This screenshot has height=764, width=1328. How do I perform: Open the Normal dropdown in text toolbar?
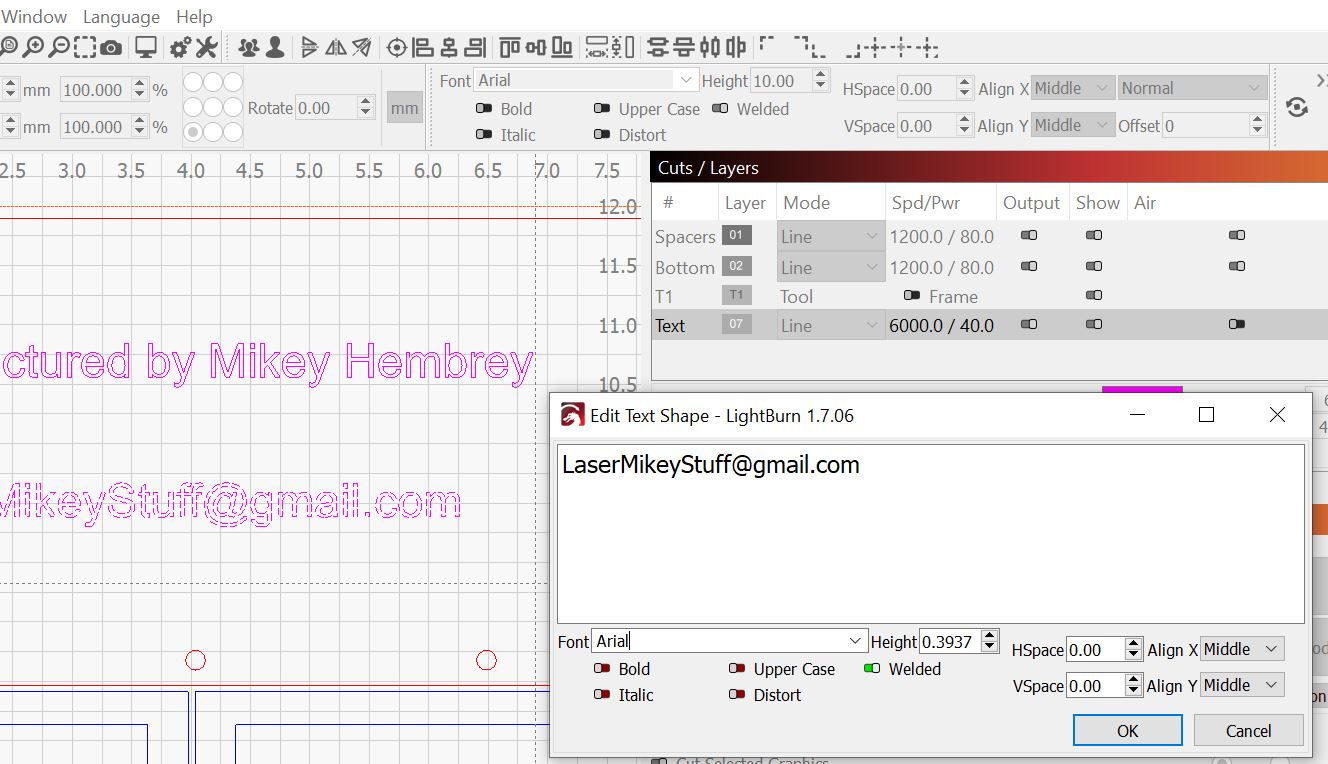coord(1192,88)
